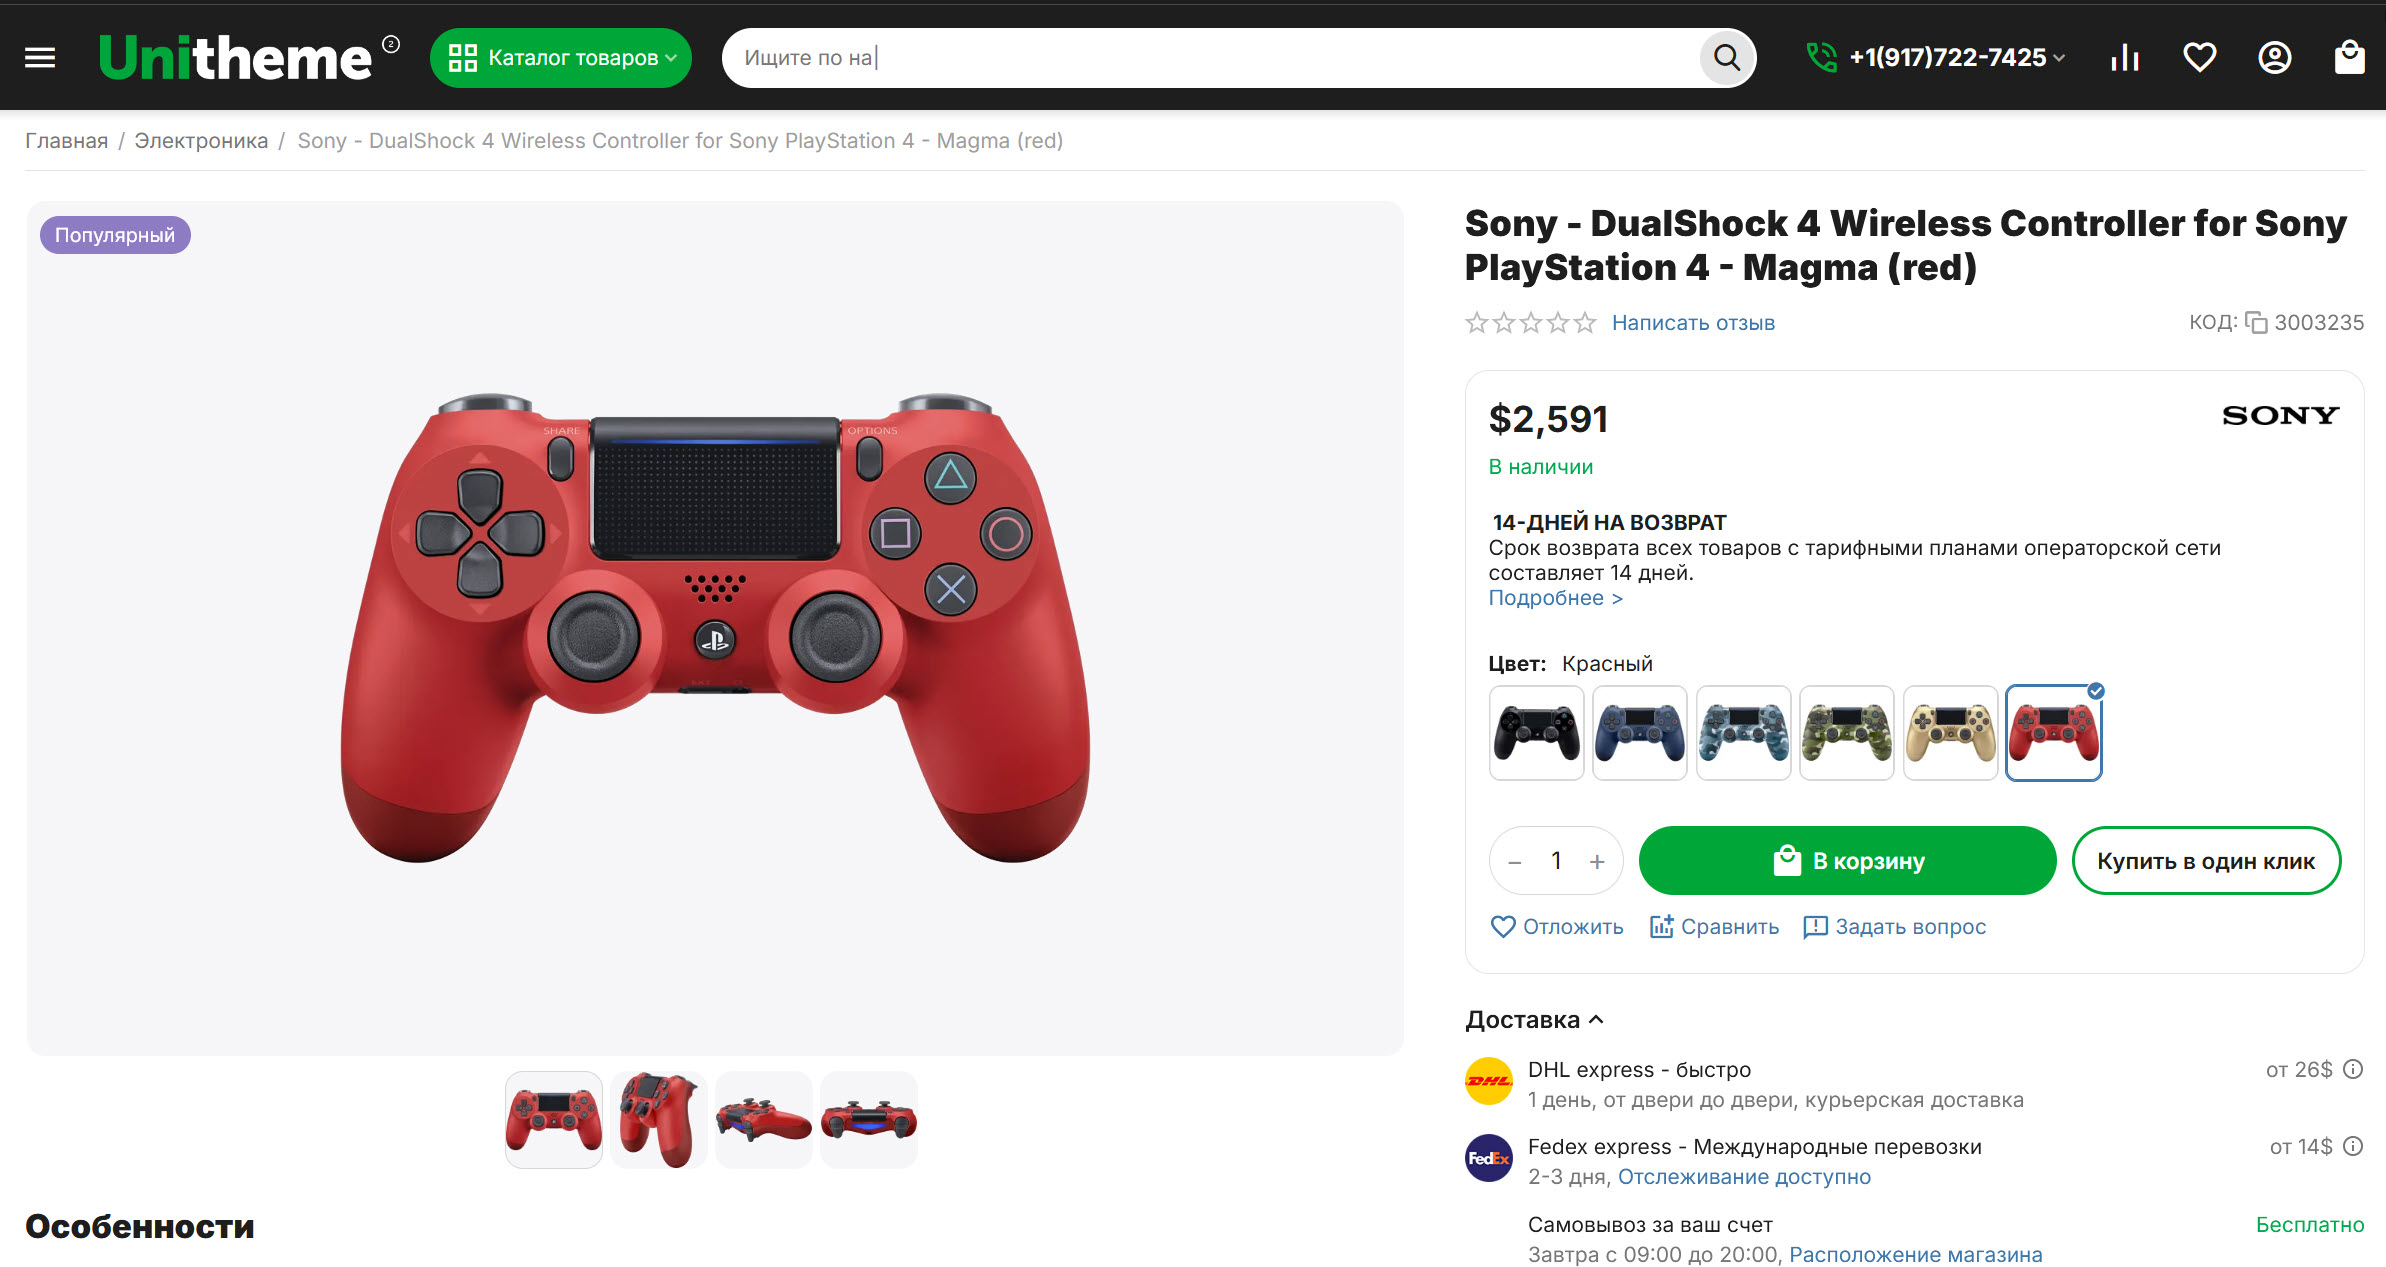Open the hamburger menu icon
Viewport: 2386px width, 1267px height.
[x=40, y=58]
